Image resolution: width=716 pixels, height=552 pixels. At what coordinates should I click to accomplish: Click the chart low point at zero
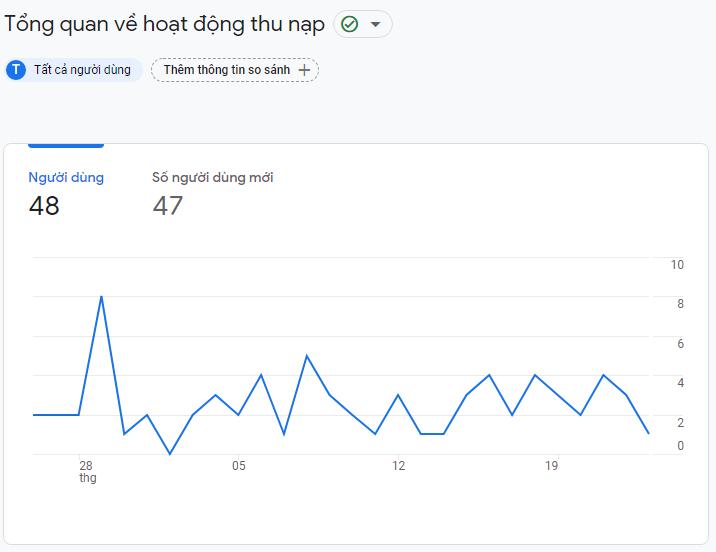point(170,453)
